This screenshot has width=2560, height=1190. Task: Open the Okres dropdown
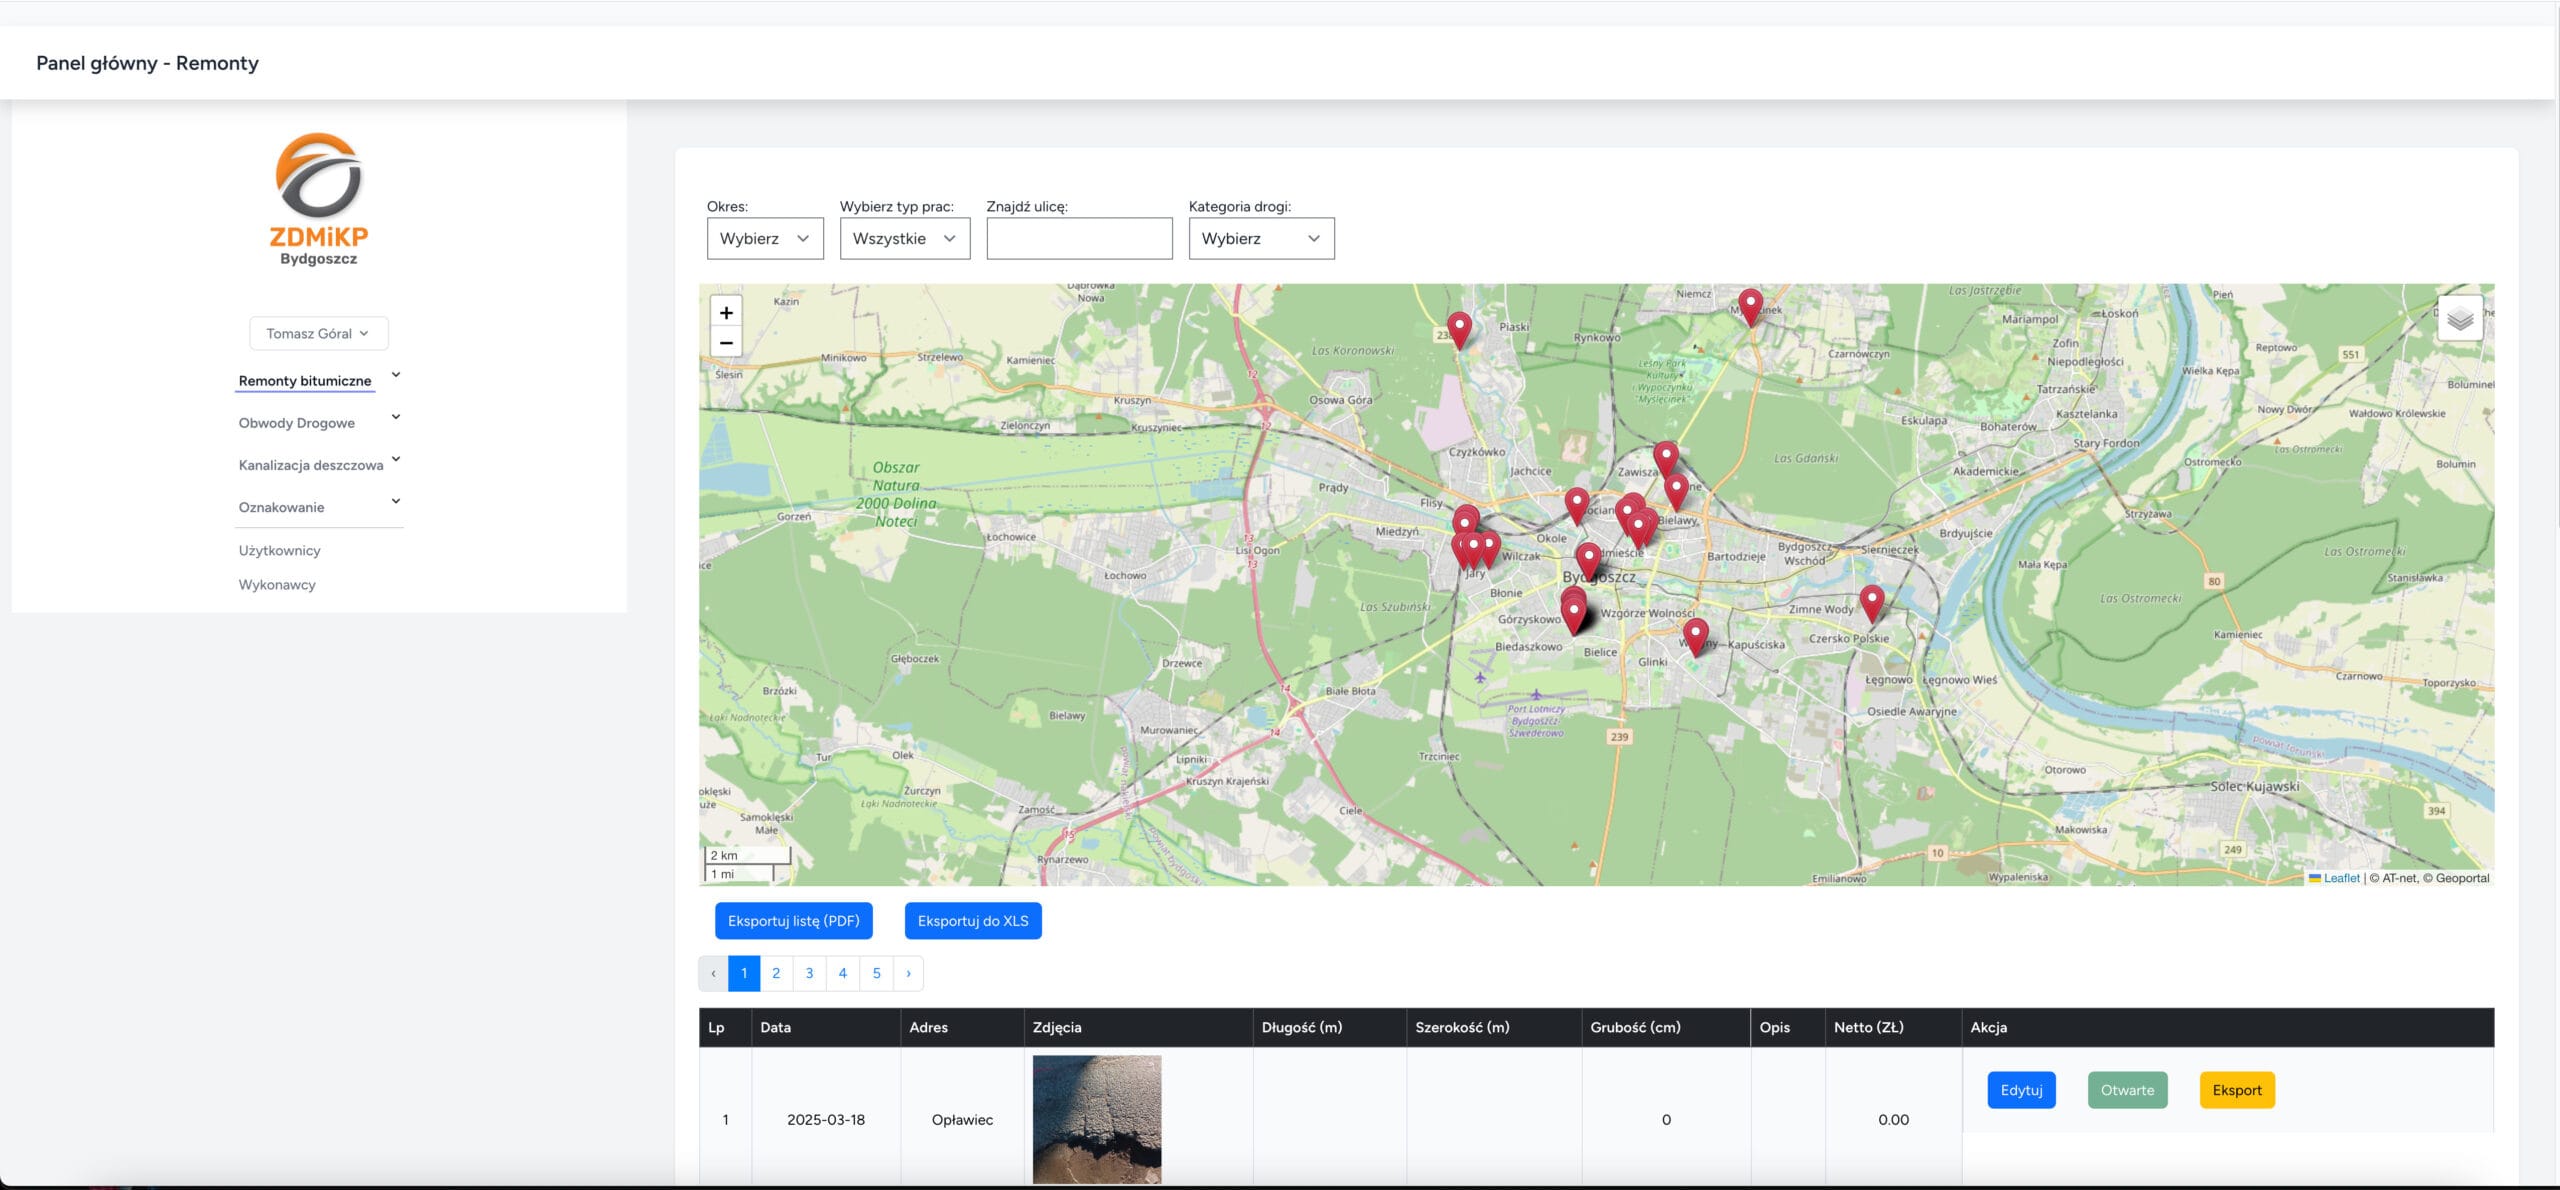765,239
